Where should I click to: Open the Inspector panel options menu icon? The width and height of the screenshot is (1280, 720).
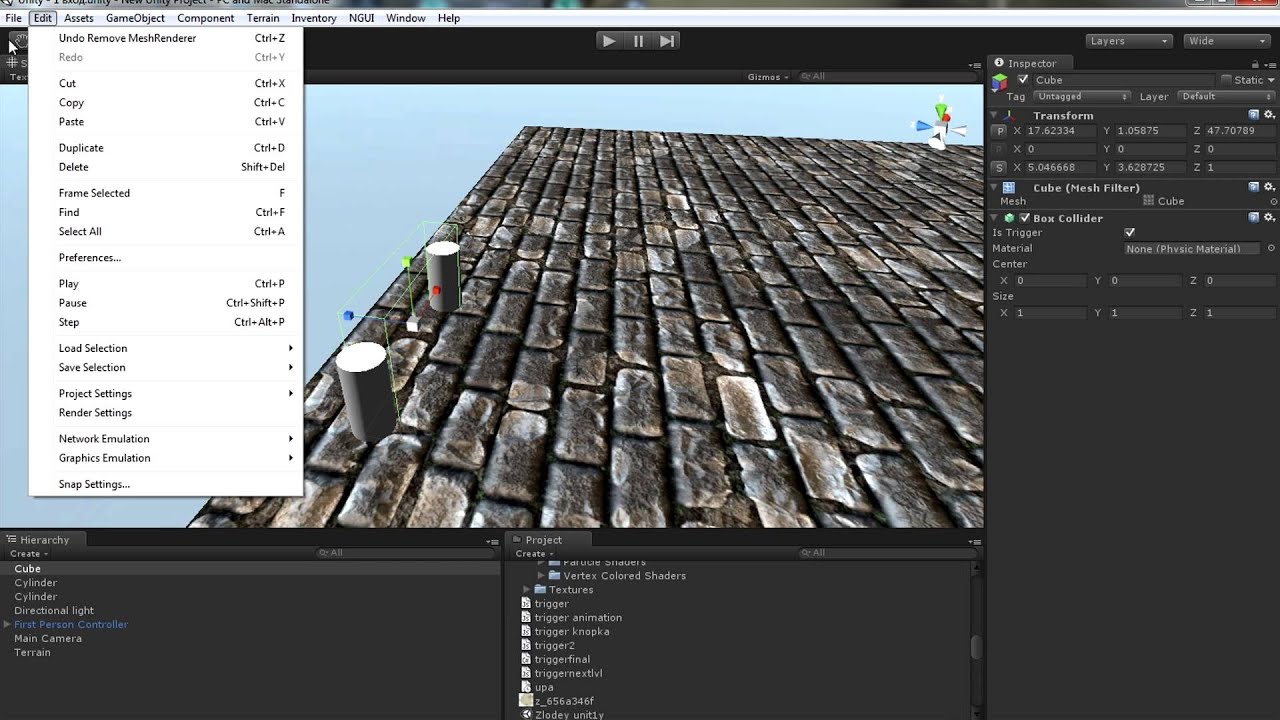(x=1270, y=64)
